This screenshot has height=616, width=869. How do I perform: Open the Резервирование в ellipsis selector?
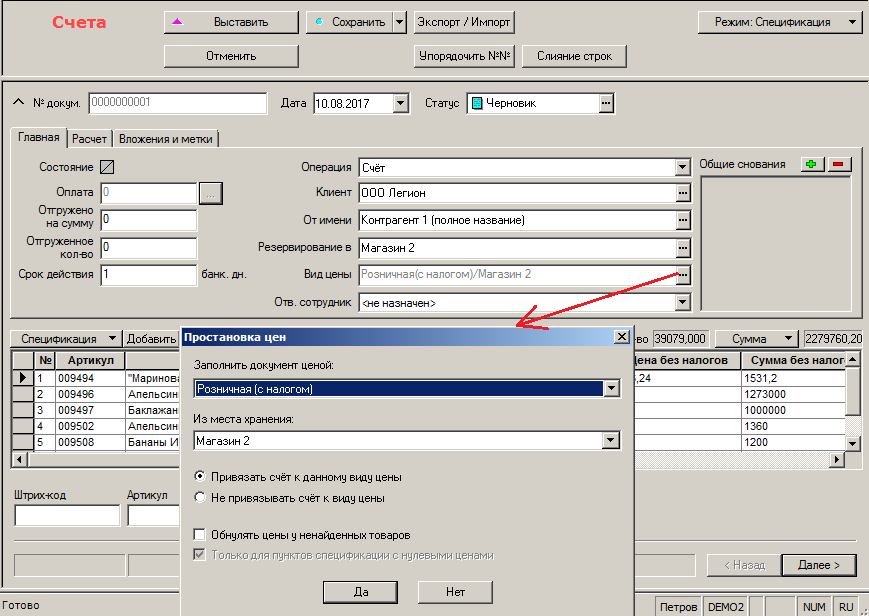point(683,248)
